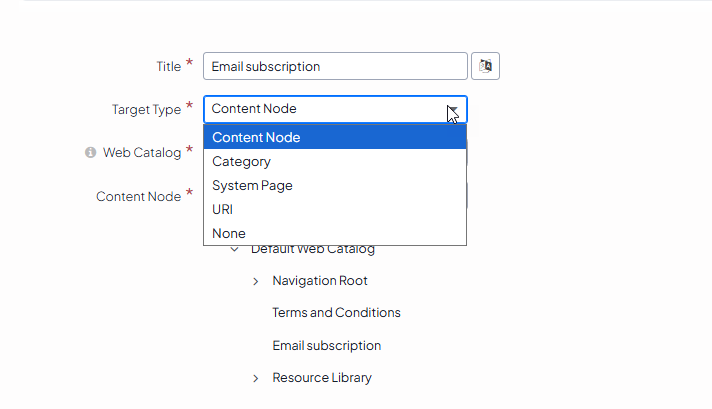Viewport: 712px width, 409px height.
Task: Click the Resource Library tree label
Action: [322, 378]
